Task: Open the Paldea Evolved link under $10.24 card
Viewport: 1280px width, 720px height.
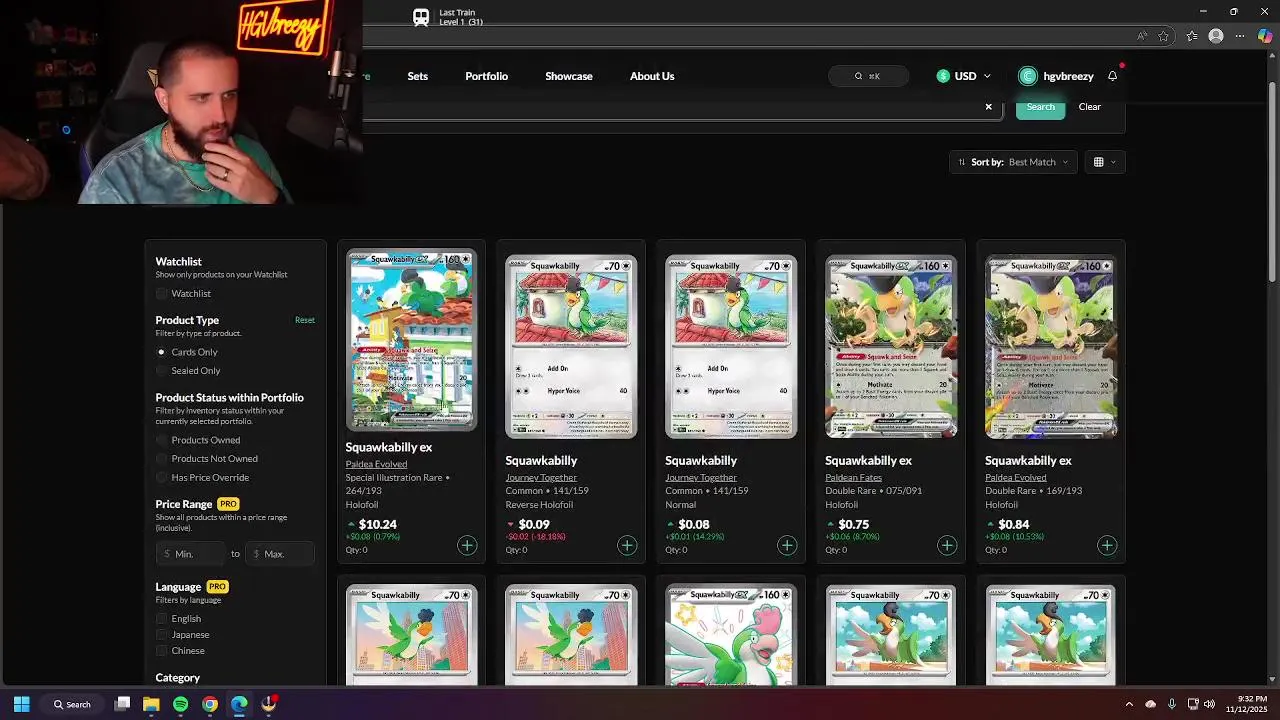Action: point(376,464)
